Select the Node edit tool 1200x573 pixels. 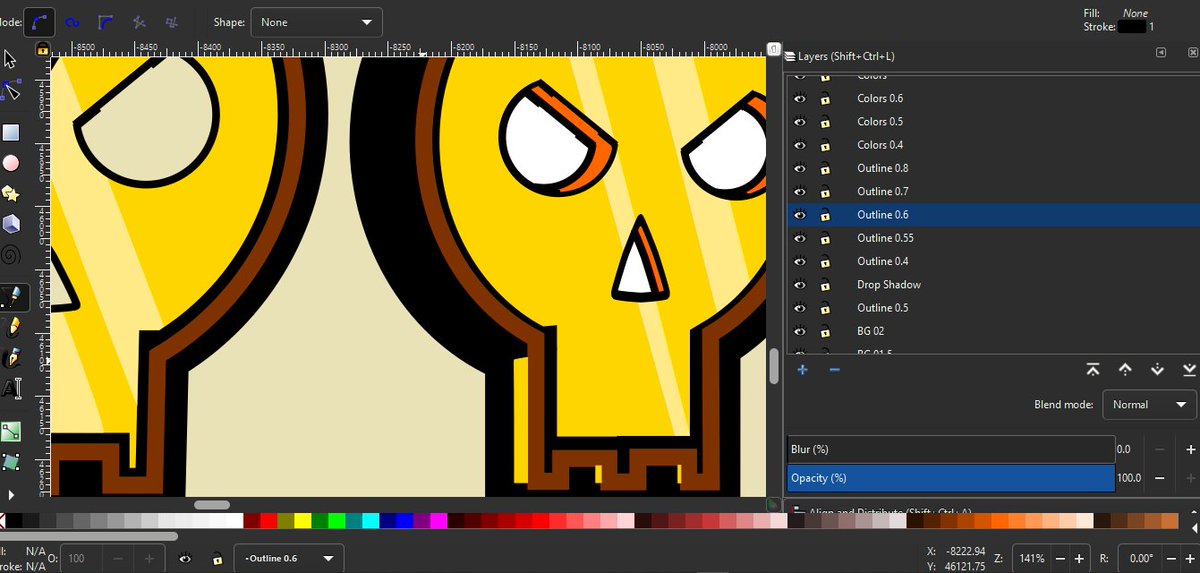click(11, 90)
